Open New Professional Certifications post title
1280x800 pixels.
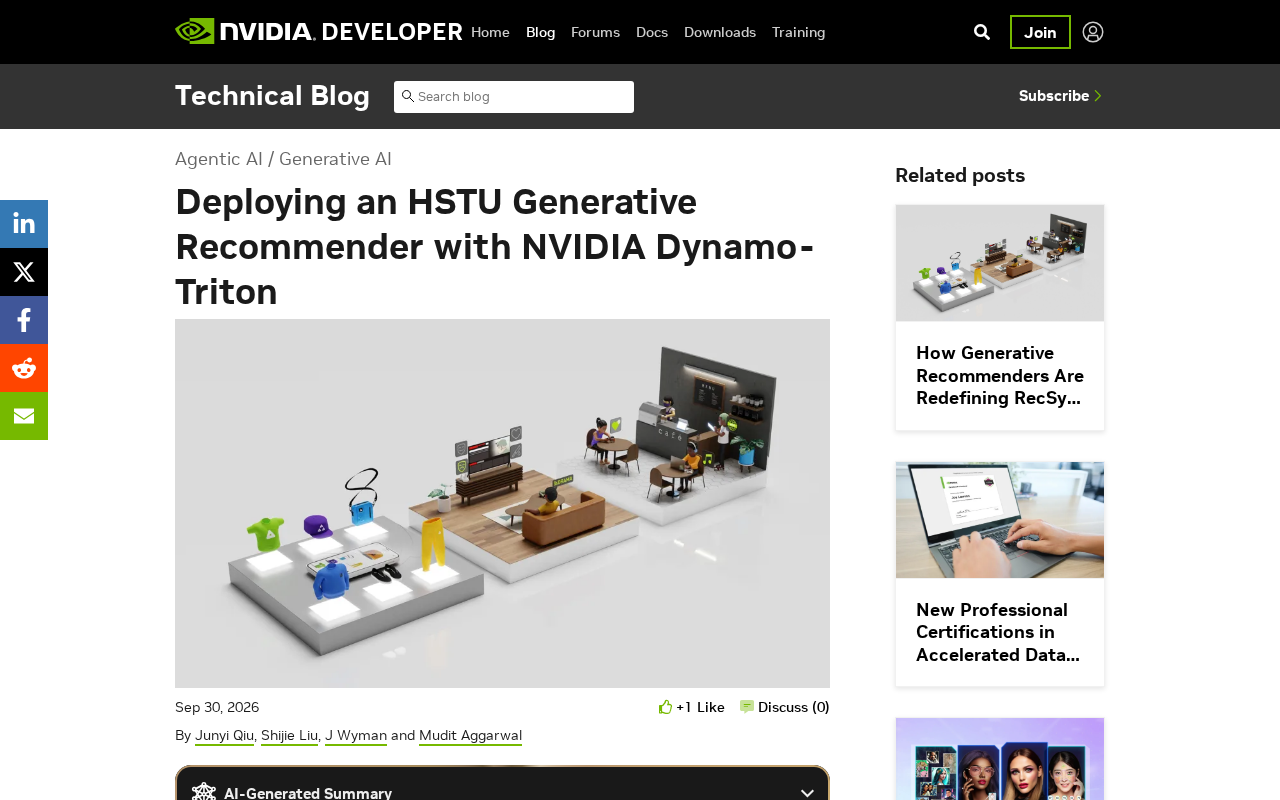pyautogui.click(x=998, y=632)
